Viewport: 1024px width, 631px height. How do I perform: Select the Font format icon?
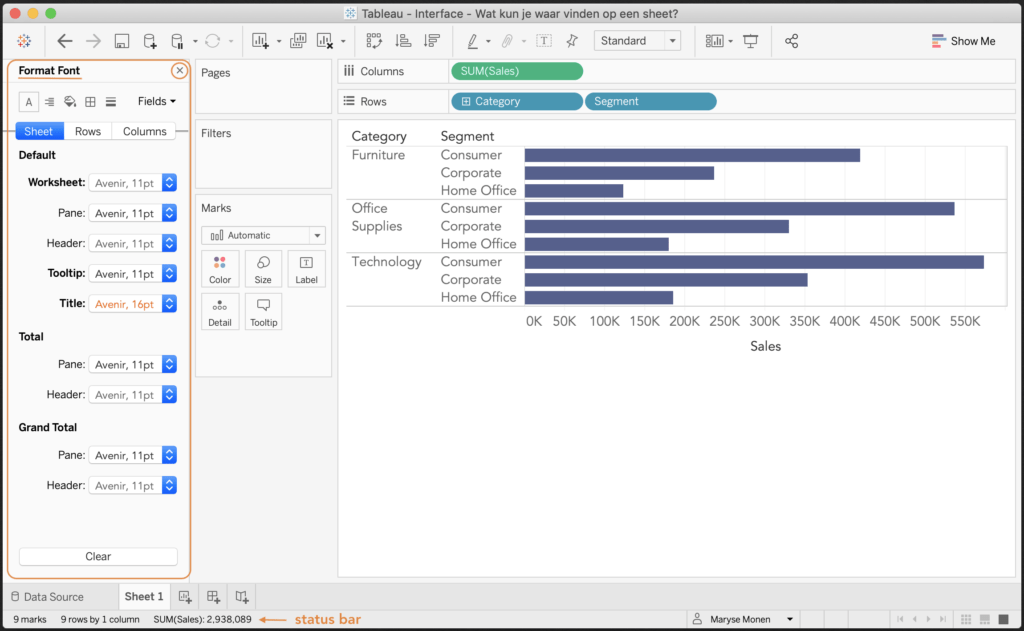click(x=29, y=101)
